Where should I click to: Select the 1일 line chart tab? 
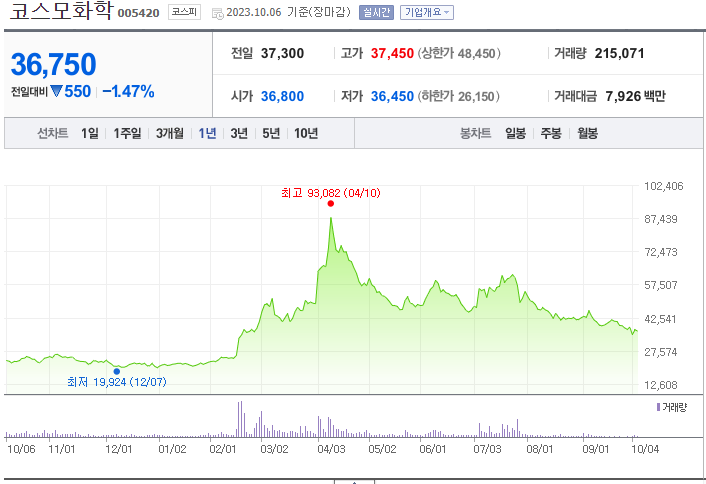[90, 133]
